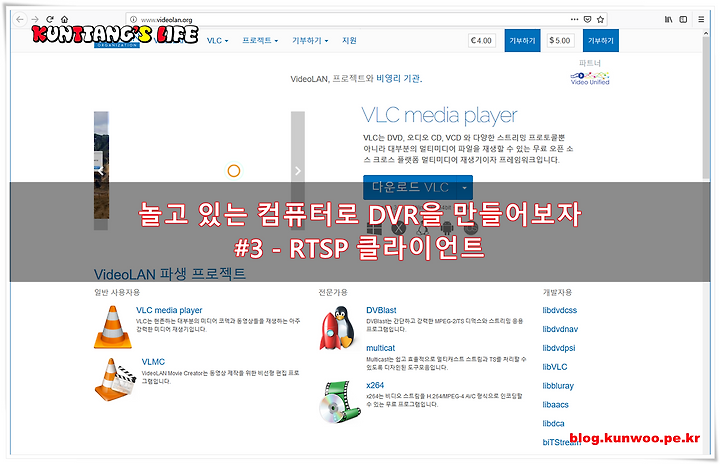This screenshot has width=720, height=464.
Task: Open the libaacs library link
Action: pyautogui.click(x=555, y=405)
